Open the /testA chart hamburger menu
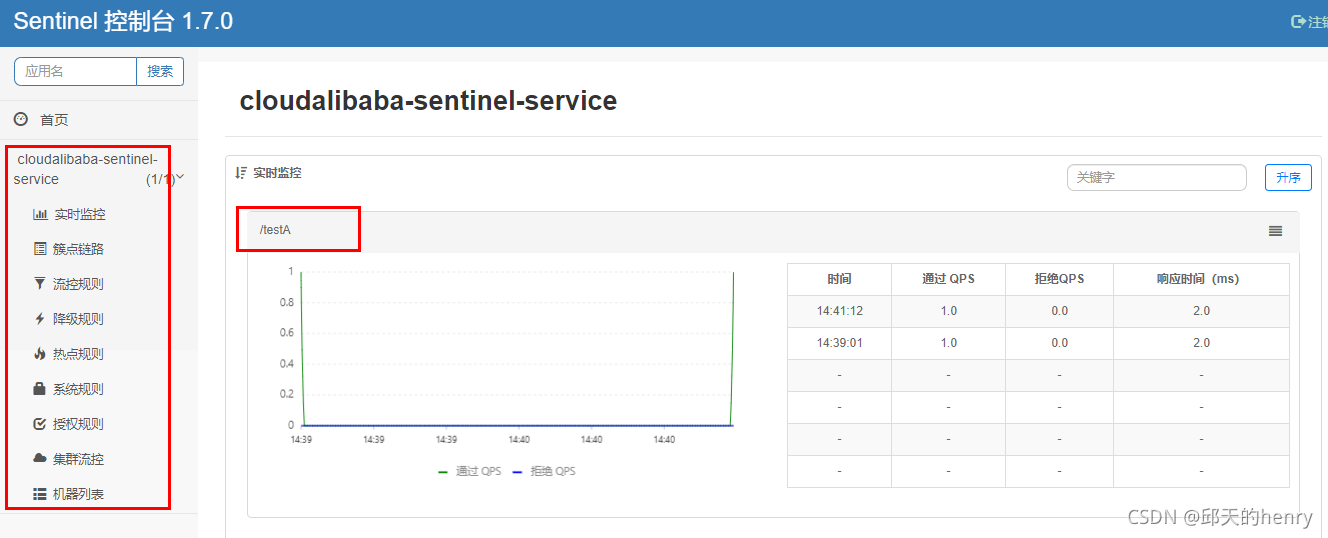The image size is (1328, 538). 1275,231
